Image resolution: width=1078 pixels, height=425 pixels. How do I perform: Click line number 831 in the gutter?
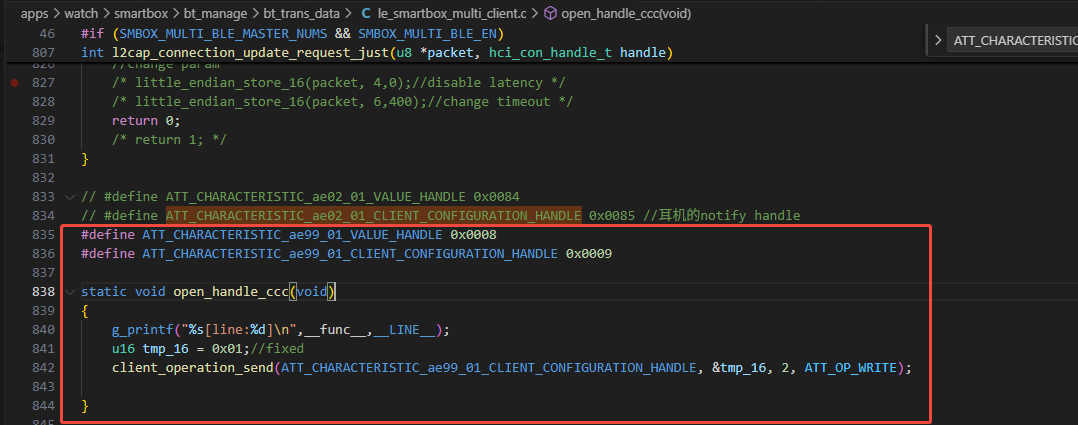coord(43,159)
